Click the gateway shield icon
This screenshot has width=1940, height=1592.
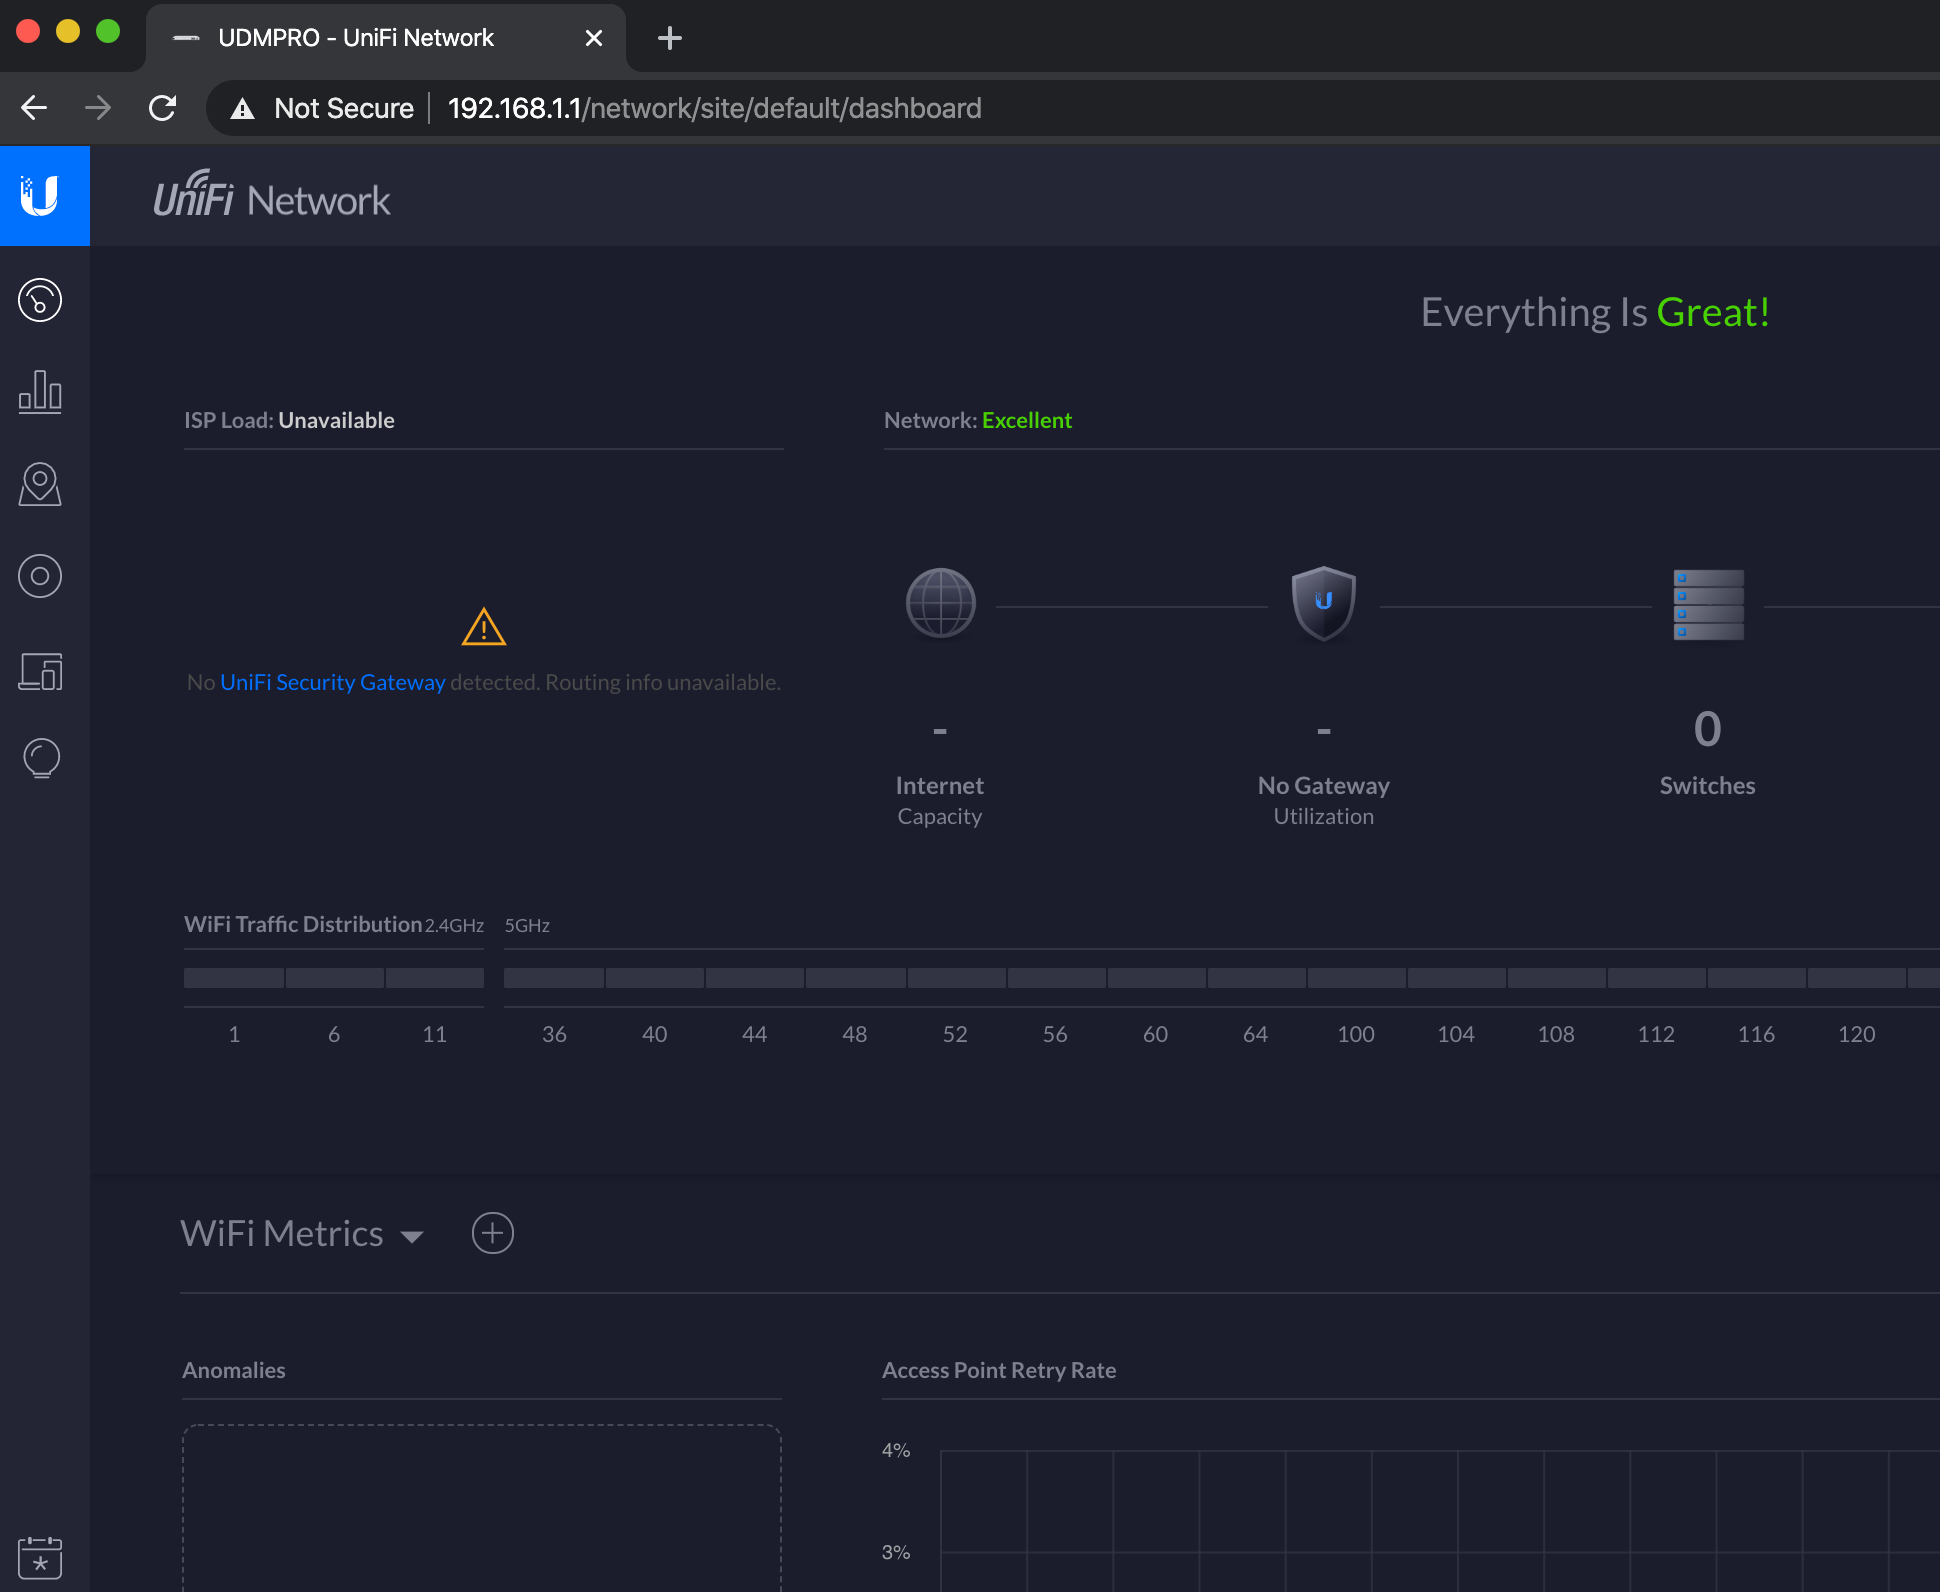[1323, 603]
